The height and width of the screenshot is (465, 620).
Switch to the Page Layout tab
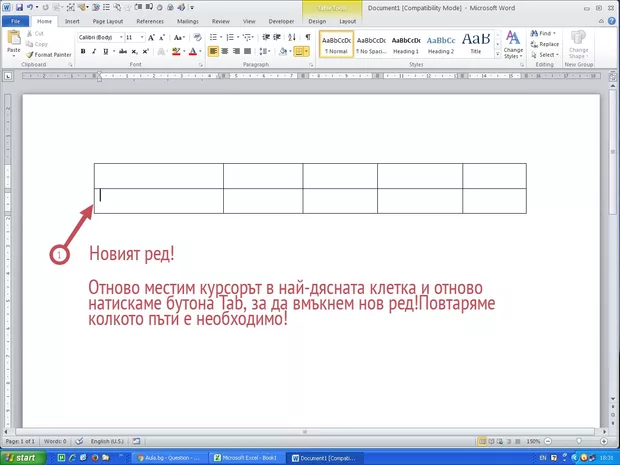(108, 21)
